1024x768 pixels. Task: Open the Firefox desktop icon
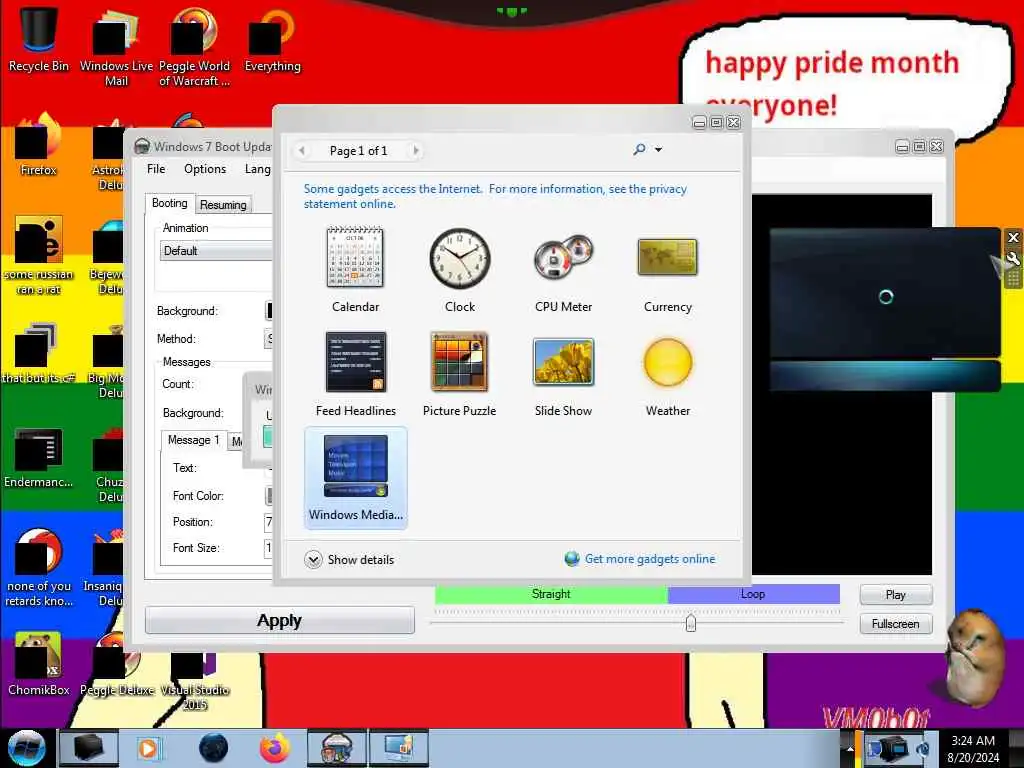coord(39,145)
